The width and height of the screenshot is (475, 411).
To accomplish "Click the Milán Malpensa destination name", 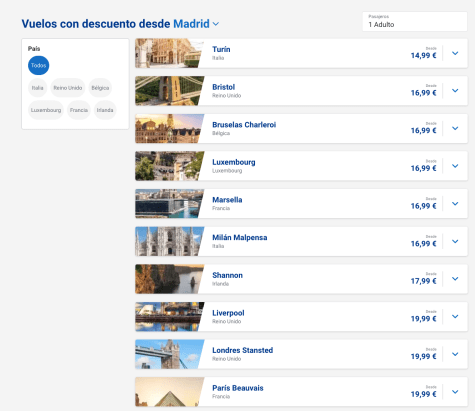I will pos(240,238).
